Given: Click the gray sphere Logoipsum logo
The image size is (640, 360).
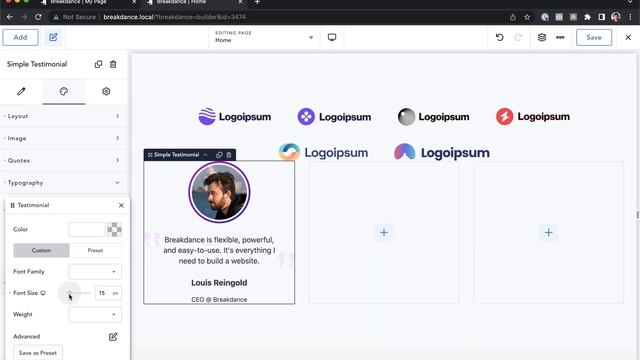Looking at the screenshot, I should click(433, 117).
